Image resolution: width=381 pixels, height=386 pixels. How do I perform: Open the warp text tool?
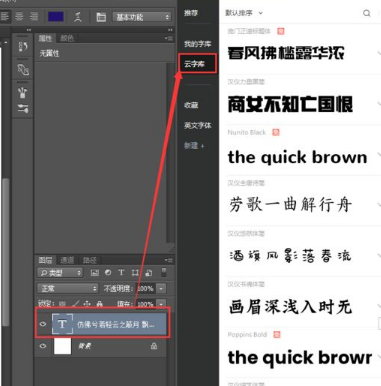point(78,17)
